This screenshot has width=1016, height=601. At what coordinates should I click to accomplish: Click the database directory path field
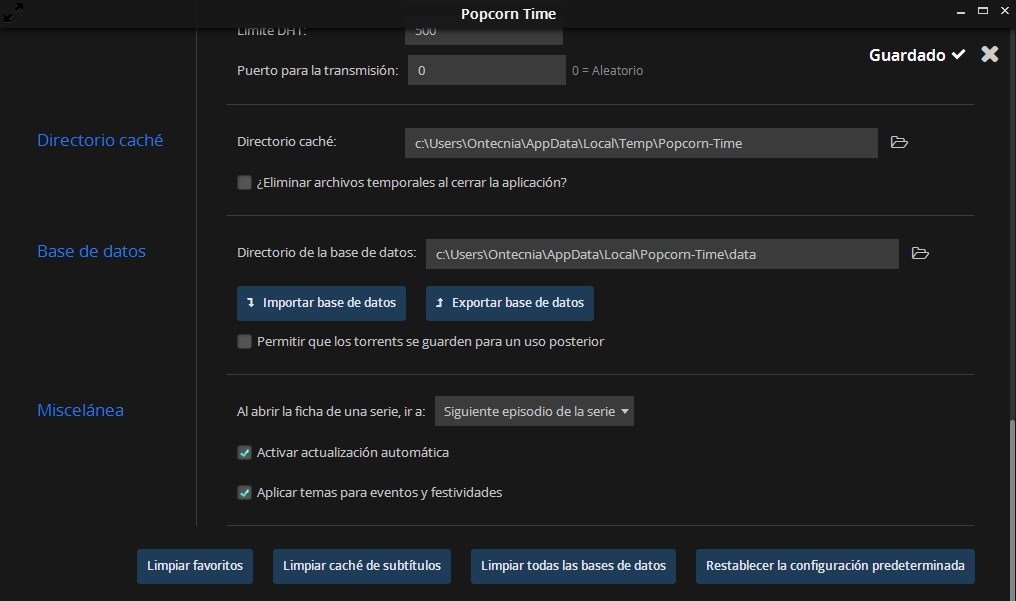pos(662,254)
